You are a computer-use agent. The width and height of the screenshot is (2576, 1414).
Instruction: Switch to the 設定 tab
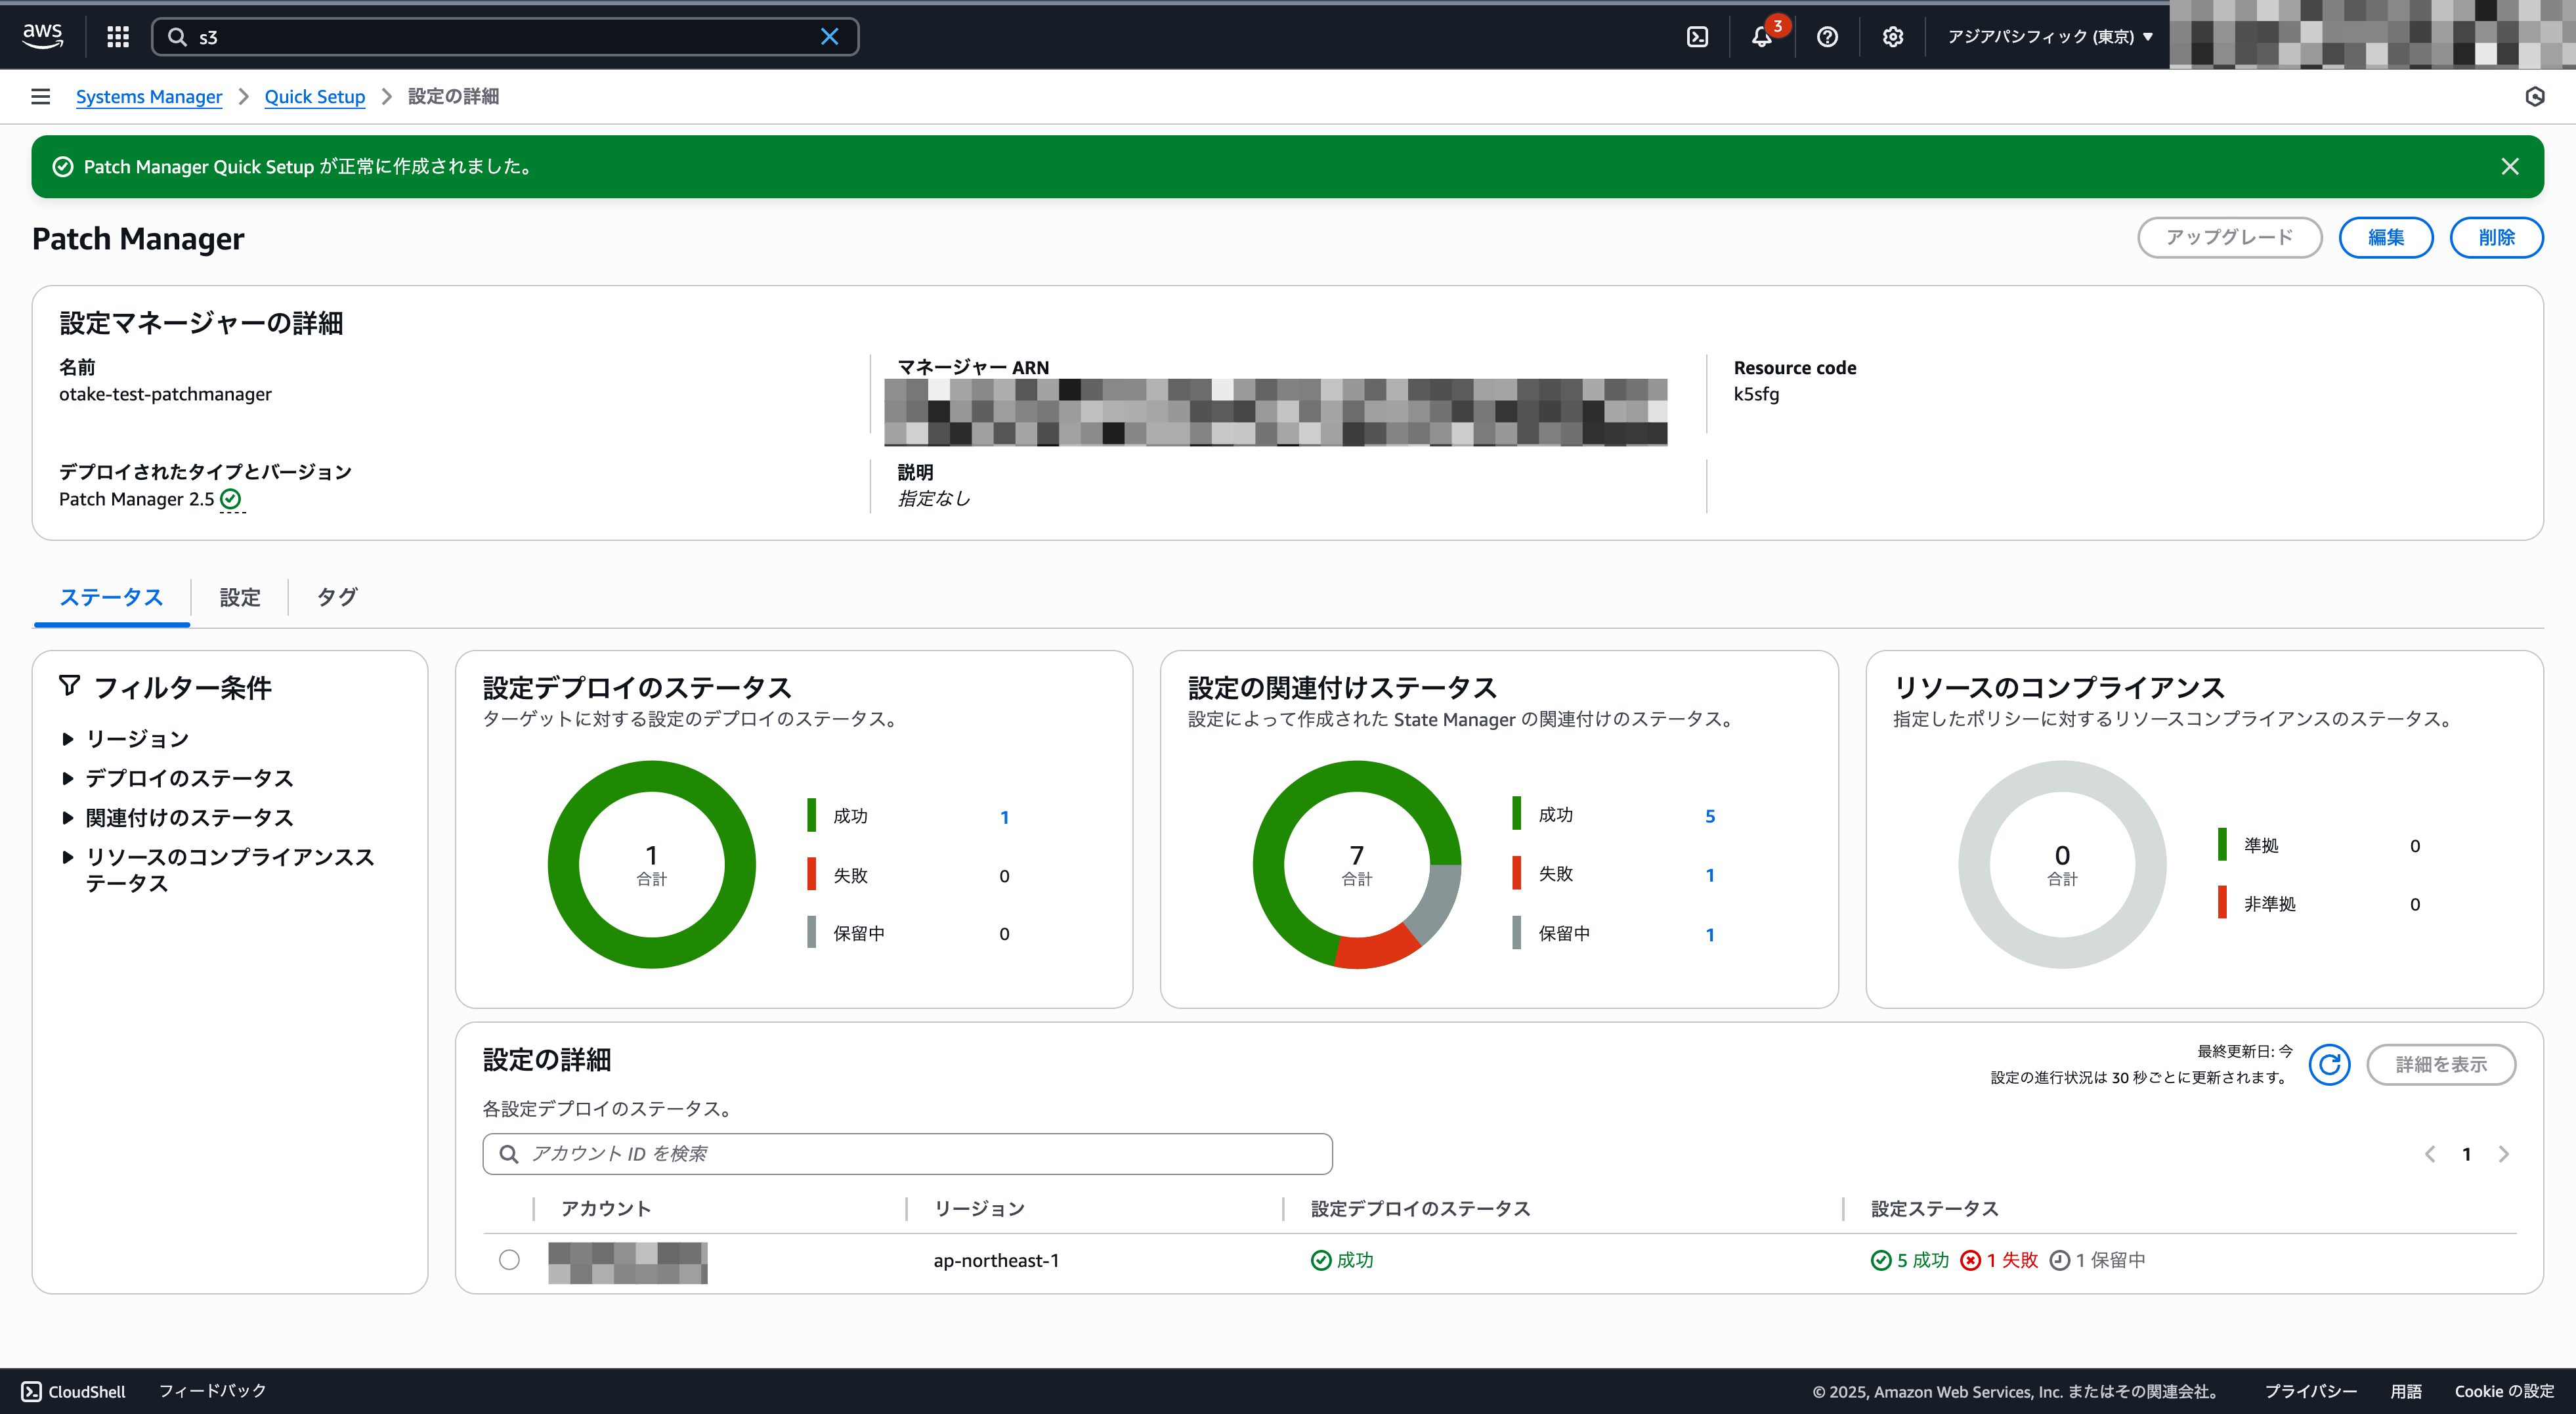coord(240,597)
